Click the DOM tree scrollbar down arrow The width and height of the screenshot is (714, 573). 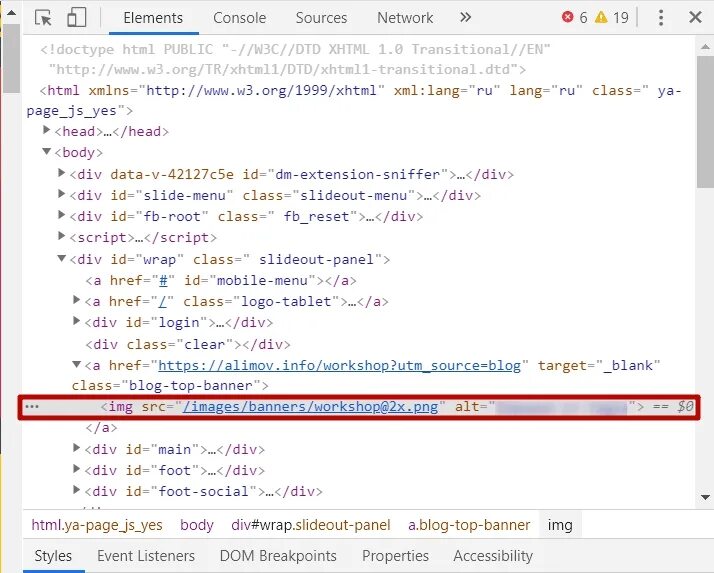pyautogui.click(x=705, y=497)
